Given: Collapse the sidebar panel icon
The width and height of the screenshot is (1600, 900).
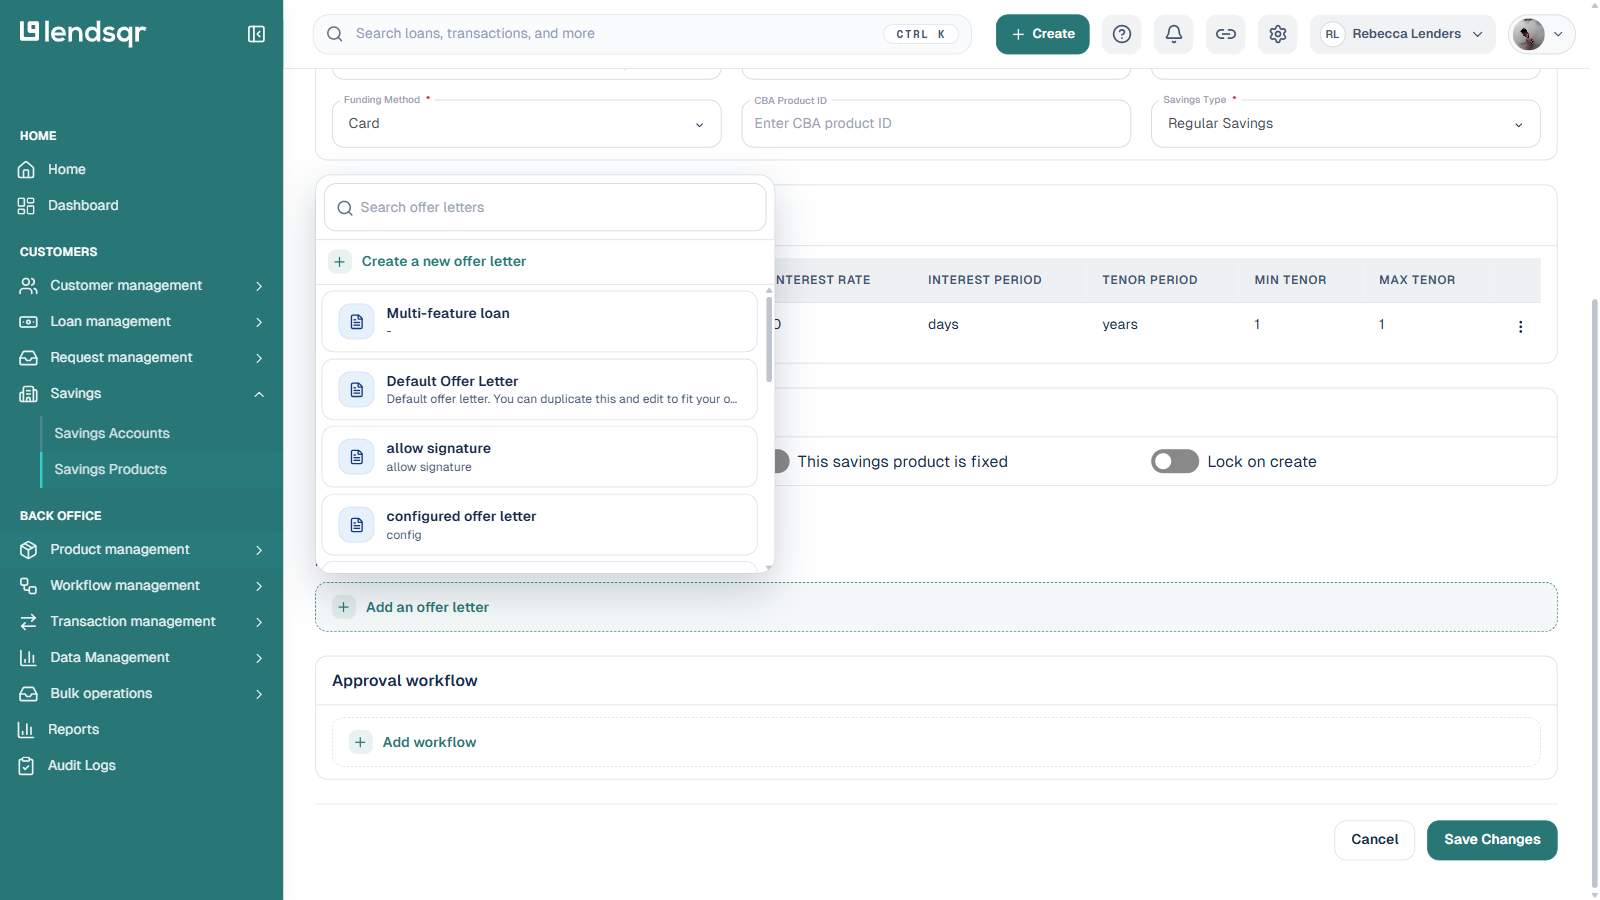Looking at the screenshot, I should click(x=256, y=34).
